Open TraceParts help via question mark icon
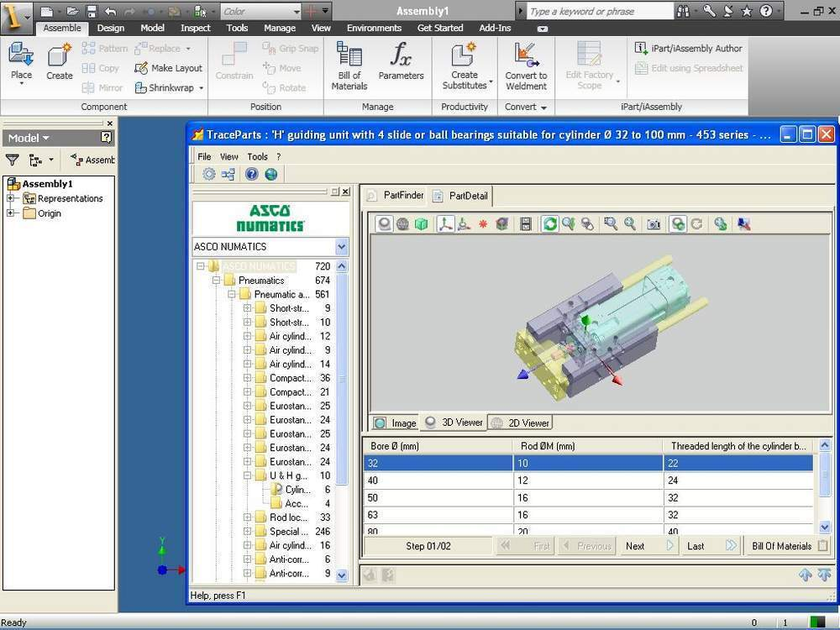 (251, 173)
